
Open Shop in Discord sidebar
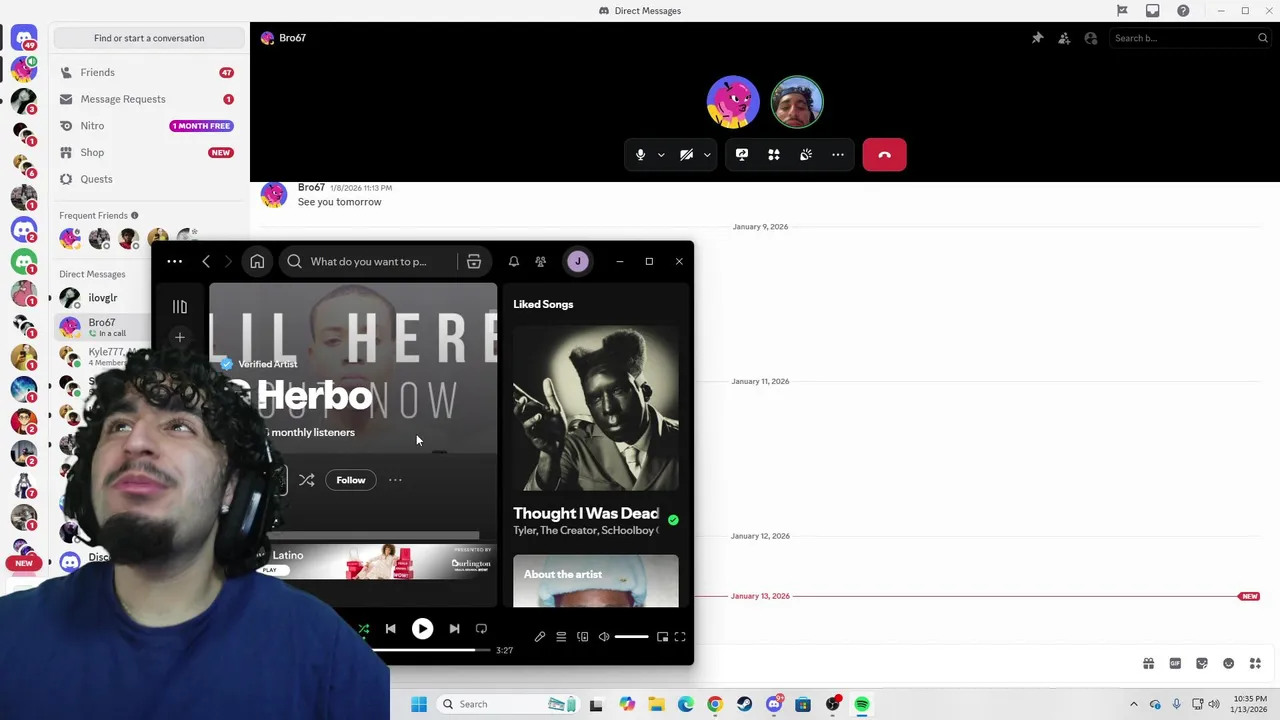click(147, 152)
